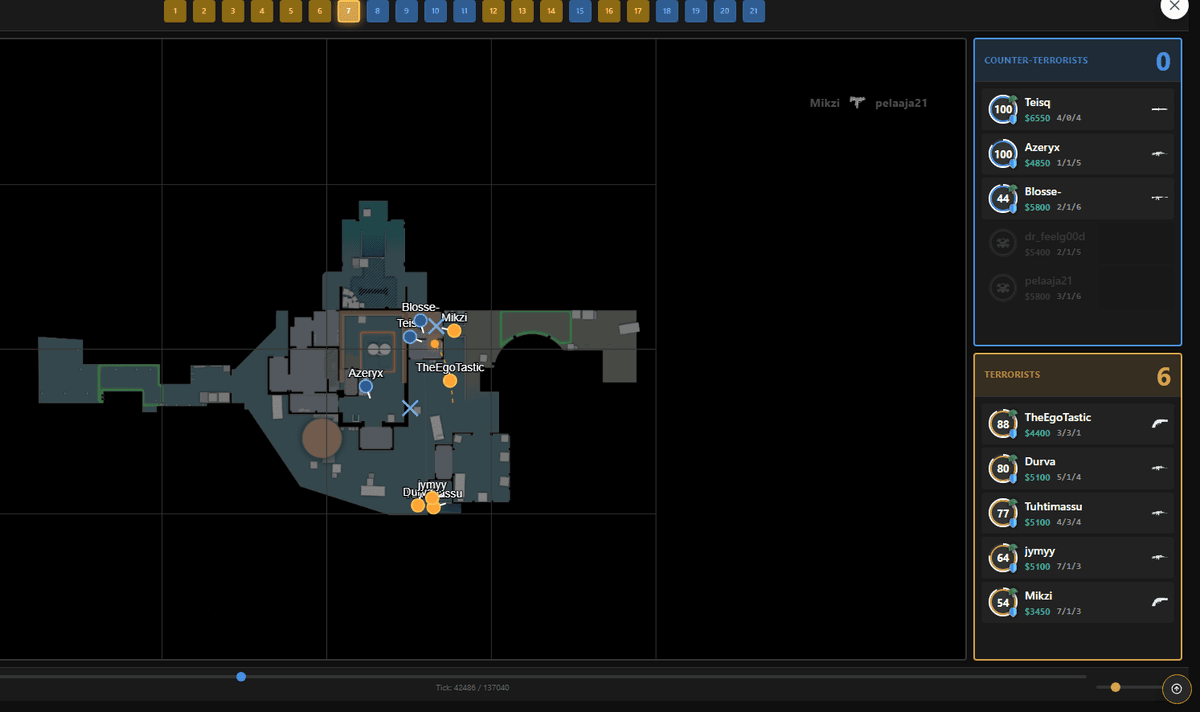The image size is (1200, 712).
Task: Jump to round 14
Action: pyautogui.click(x=551, y=11)
